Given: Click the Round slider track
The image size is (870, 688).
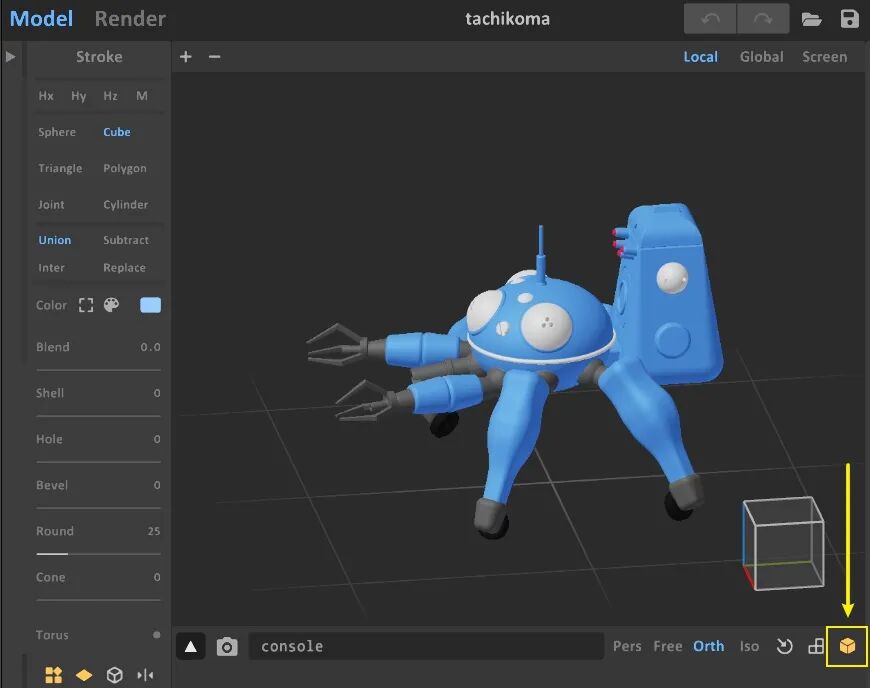Looking at the screenshot, I should 98,554.
